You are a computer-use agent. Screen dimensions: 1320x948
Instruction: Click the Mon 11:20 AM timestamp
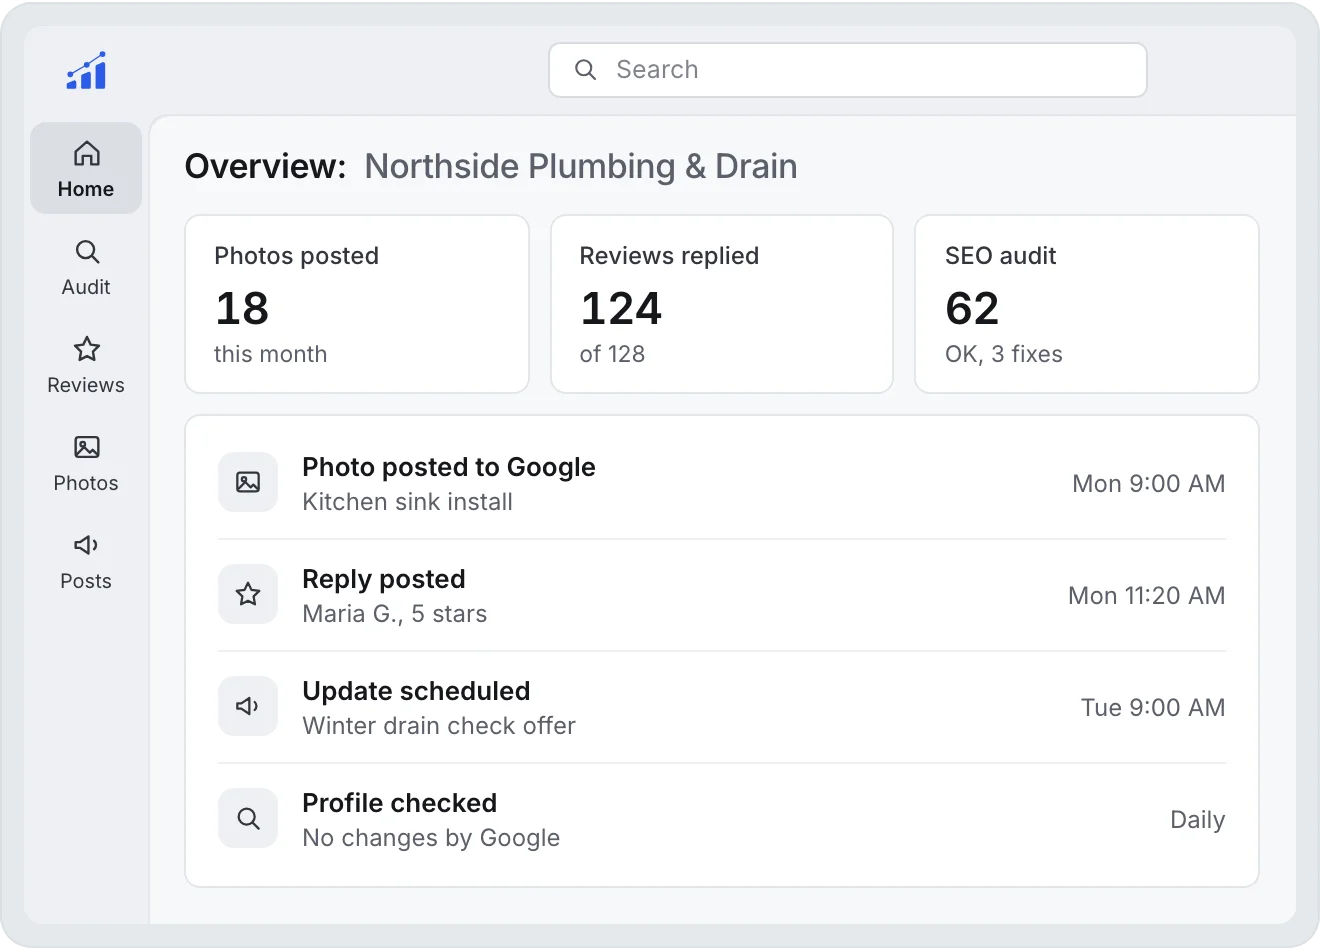[x=1147, y=596]
